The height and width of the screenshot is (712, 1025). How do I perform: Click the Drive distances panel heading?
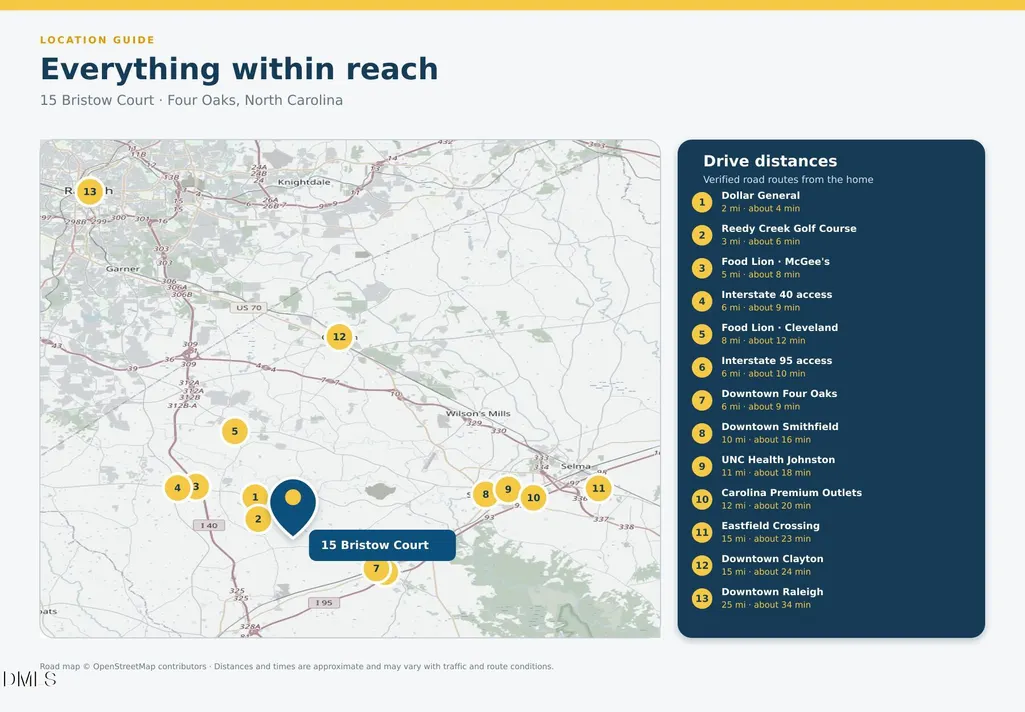769,161
